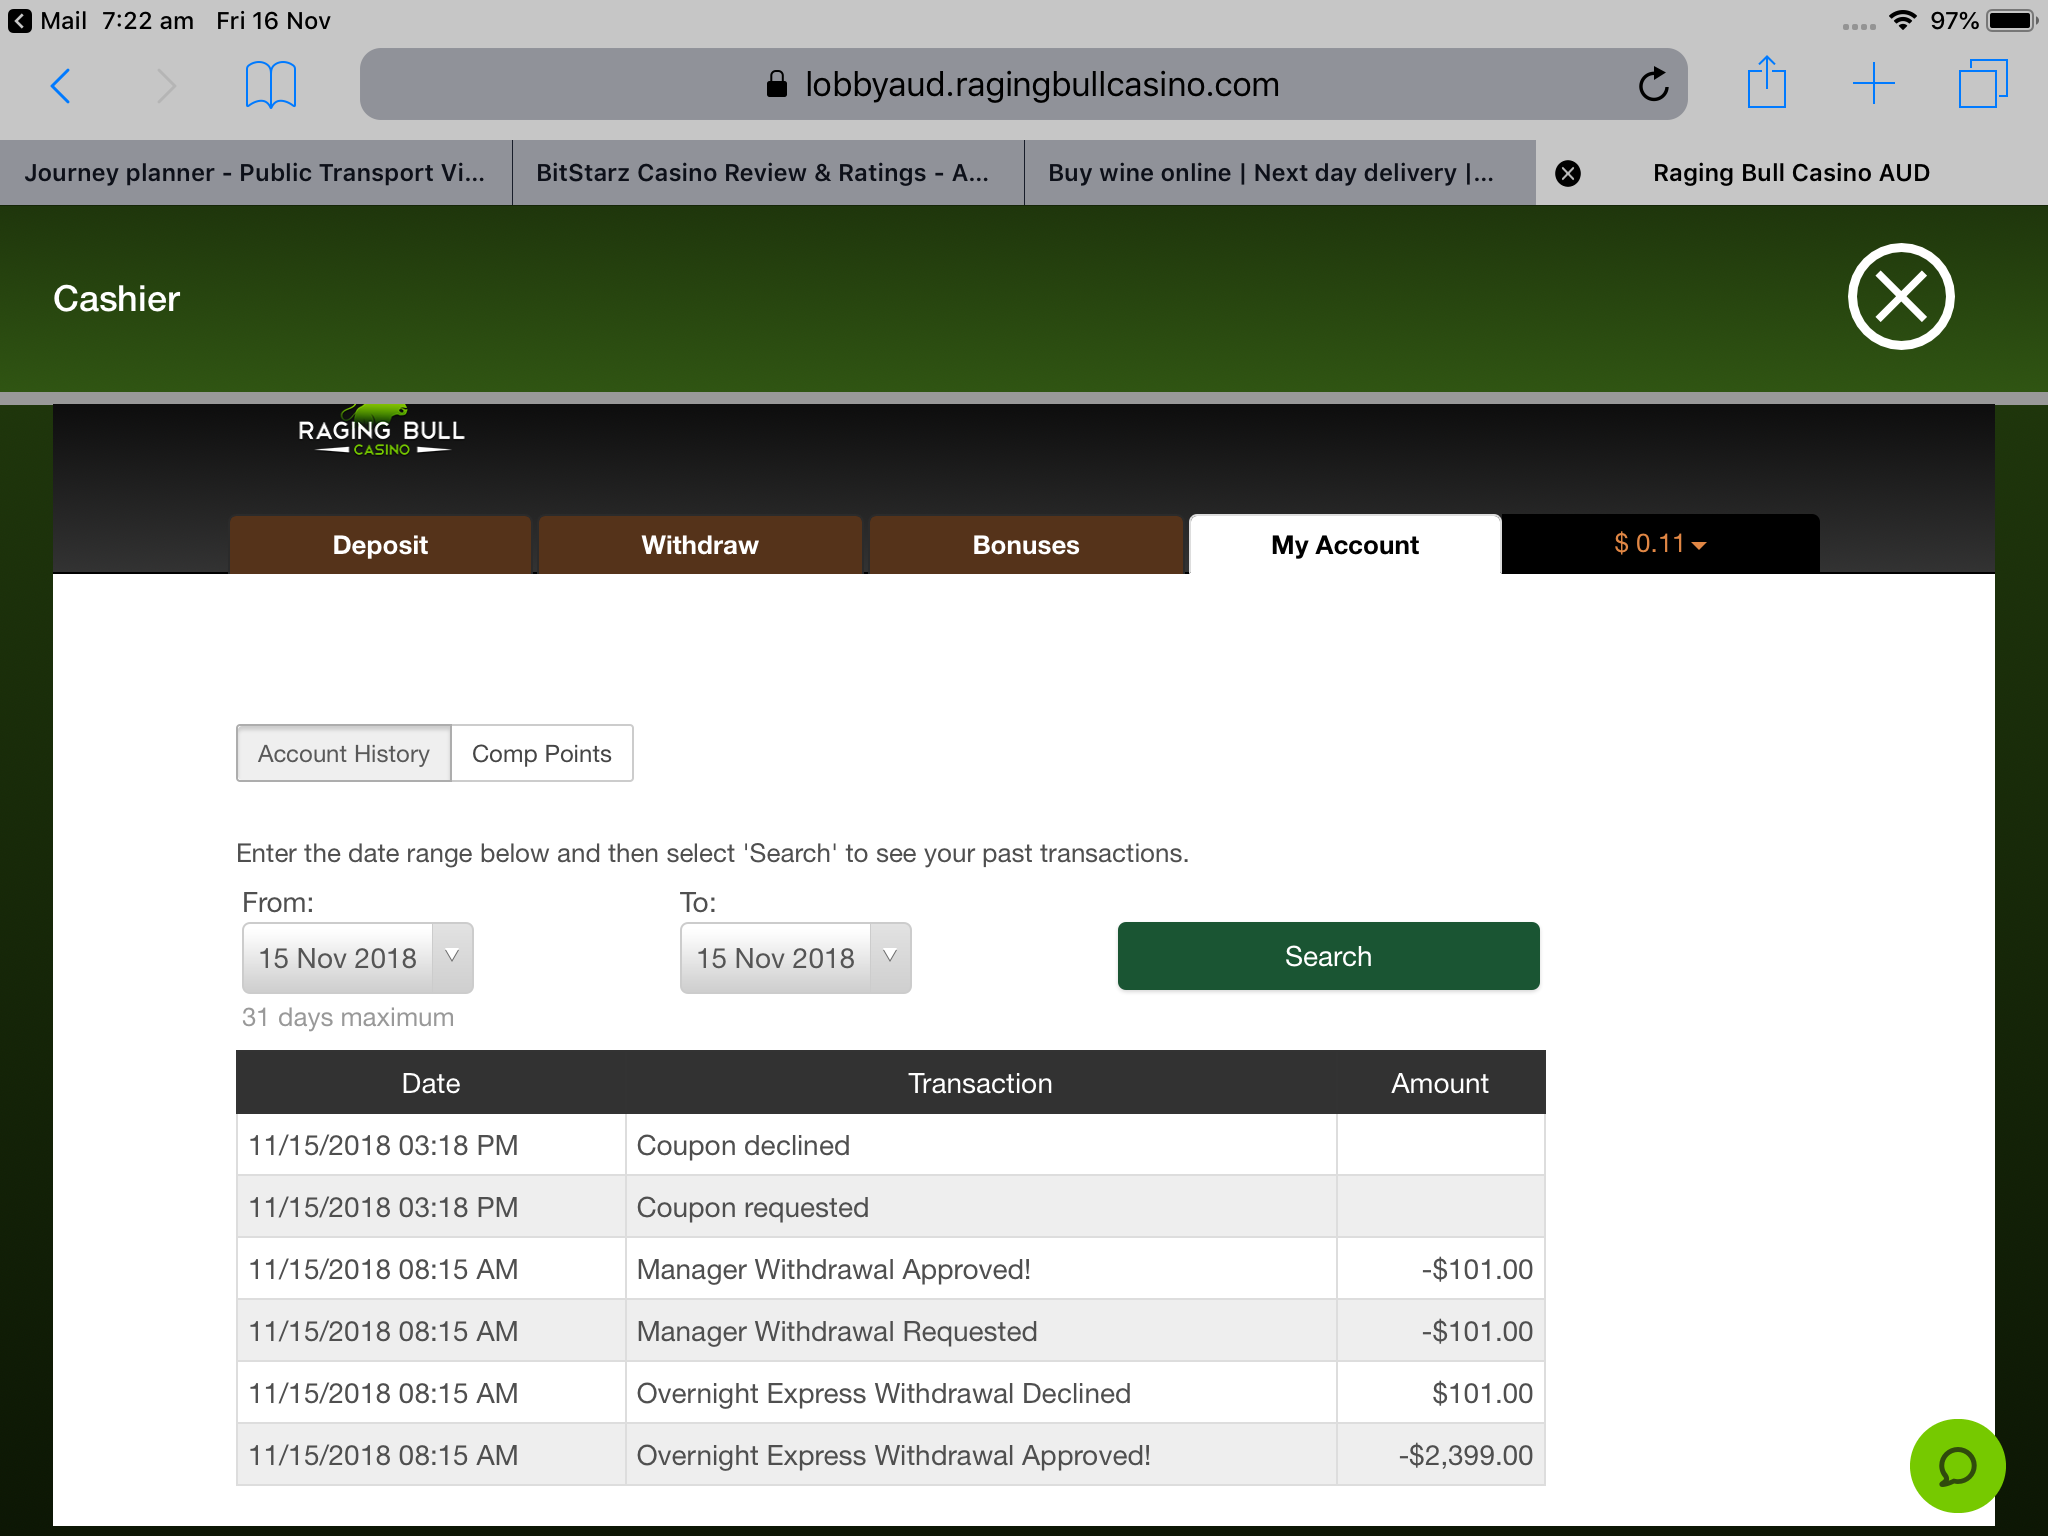Open the Bonuses tab
2048x1536 pixels.
point(1026,545)
